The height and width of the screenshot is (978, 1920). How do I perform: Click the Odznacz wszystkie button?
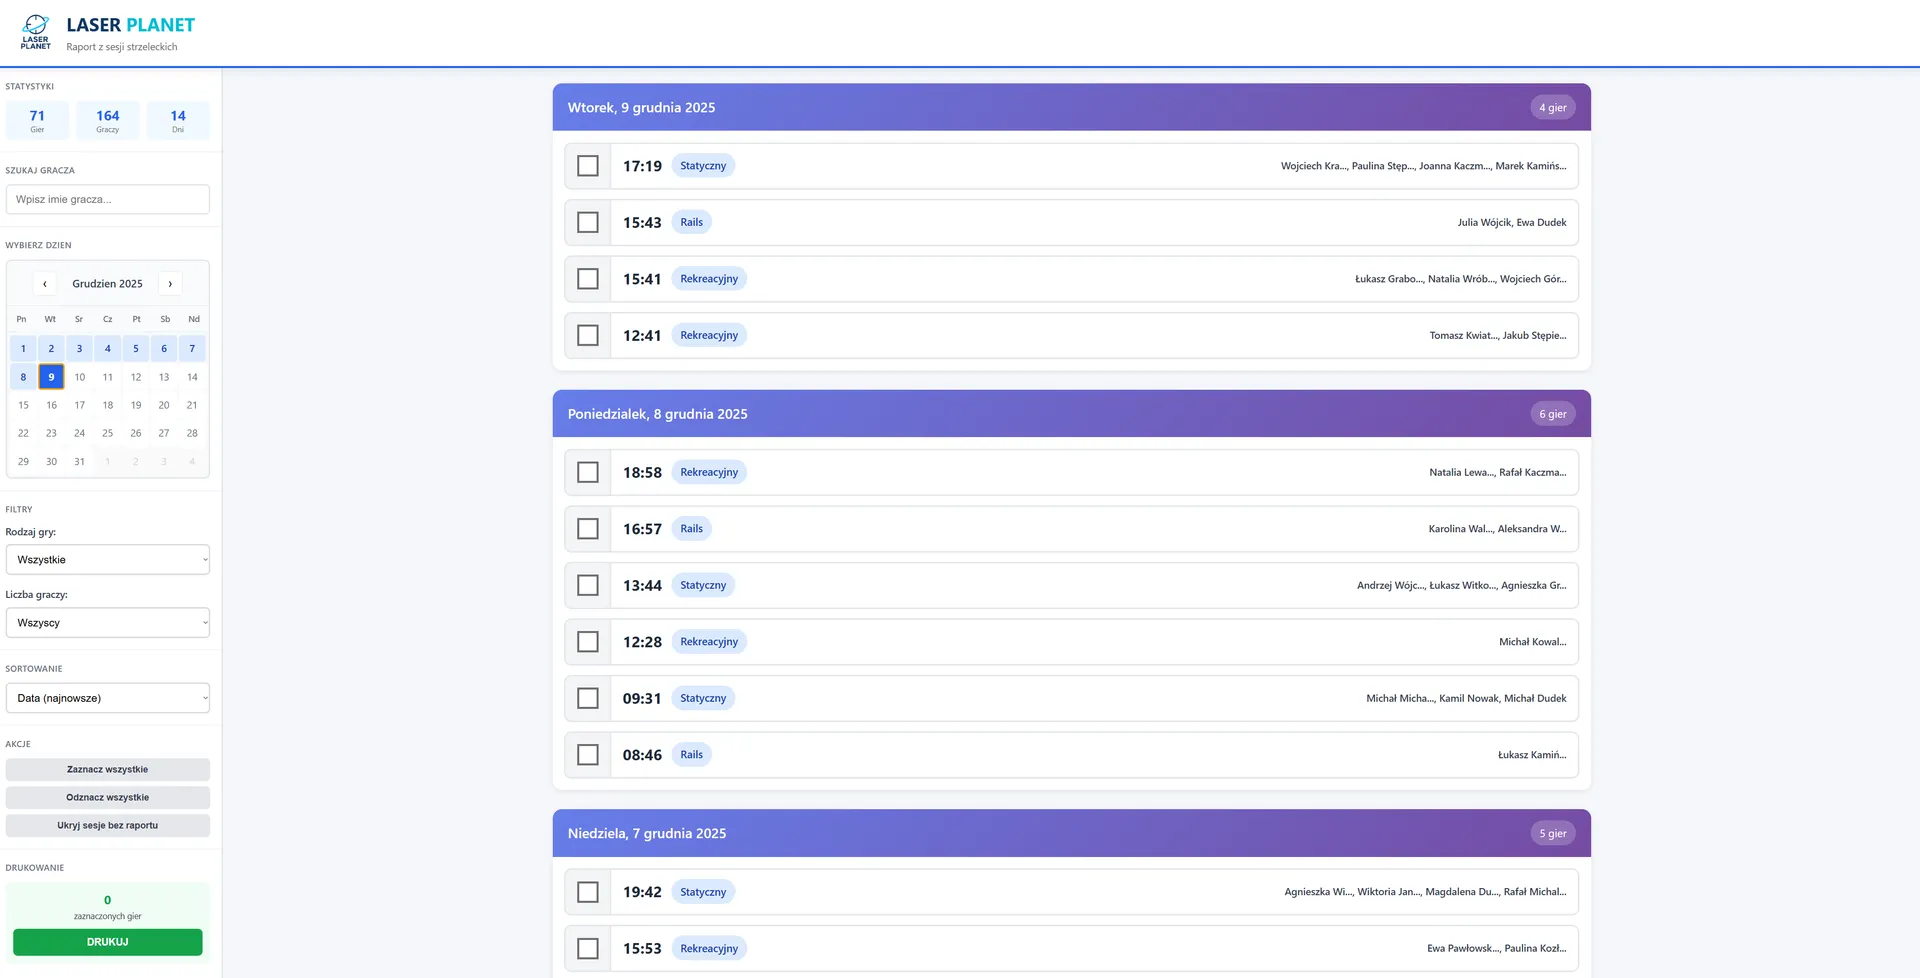point(108,797)
